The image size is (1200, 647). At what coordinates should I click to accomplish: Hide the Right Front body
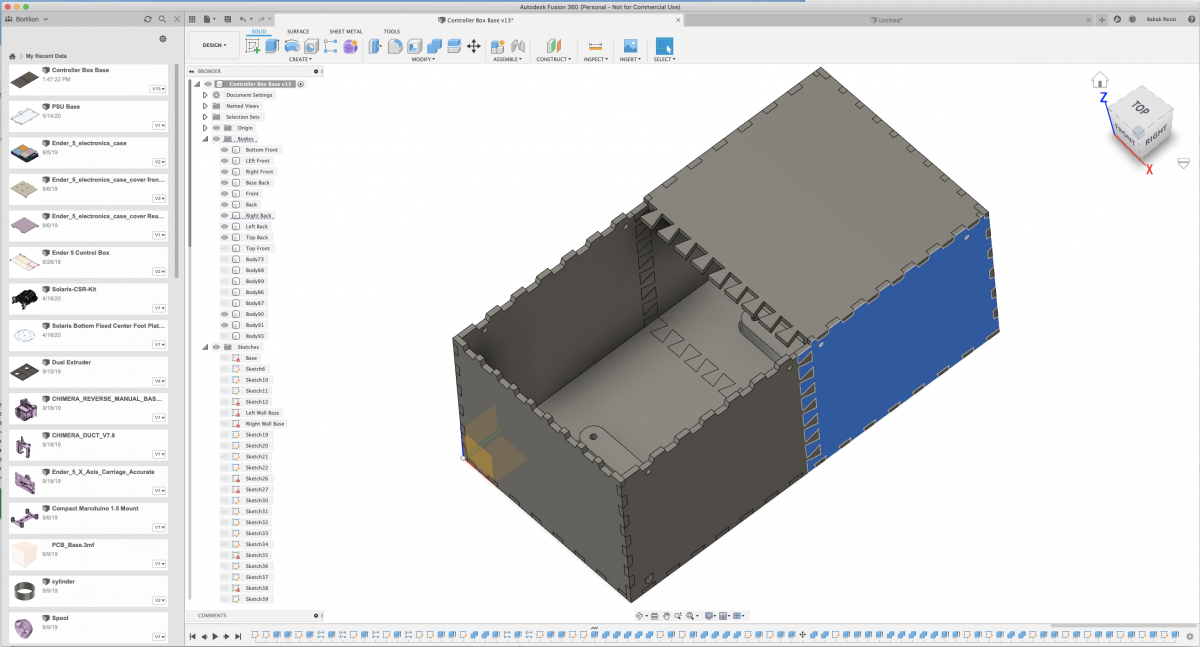click(x=225, y=172)
